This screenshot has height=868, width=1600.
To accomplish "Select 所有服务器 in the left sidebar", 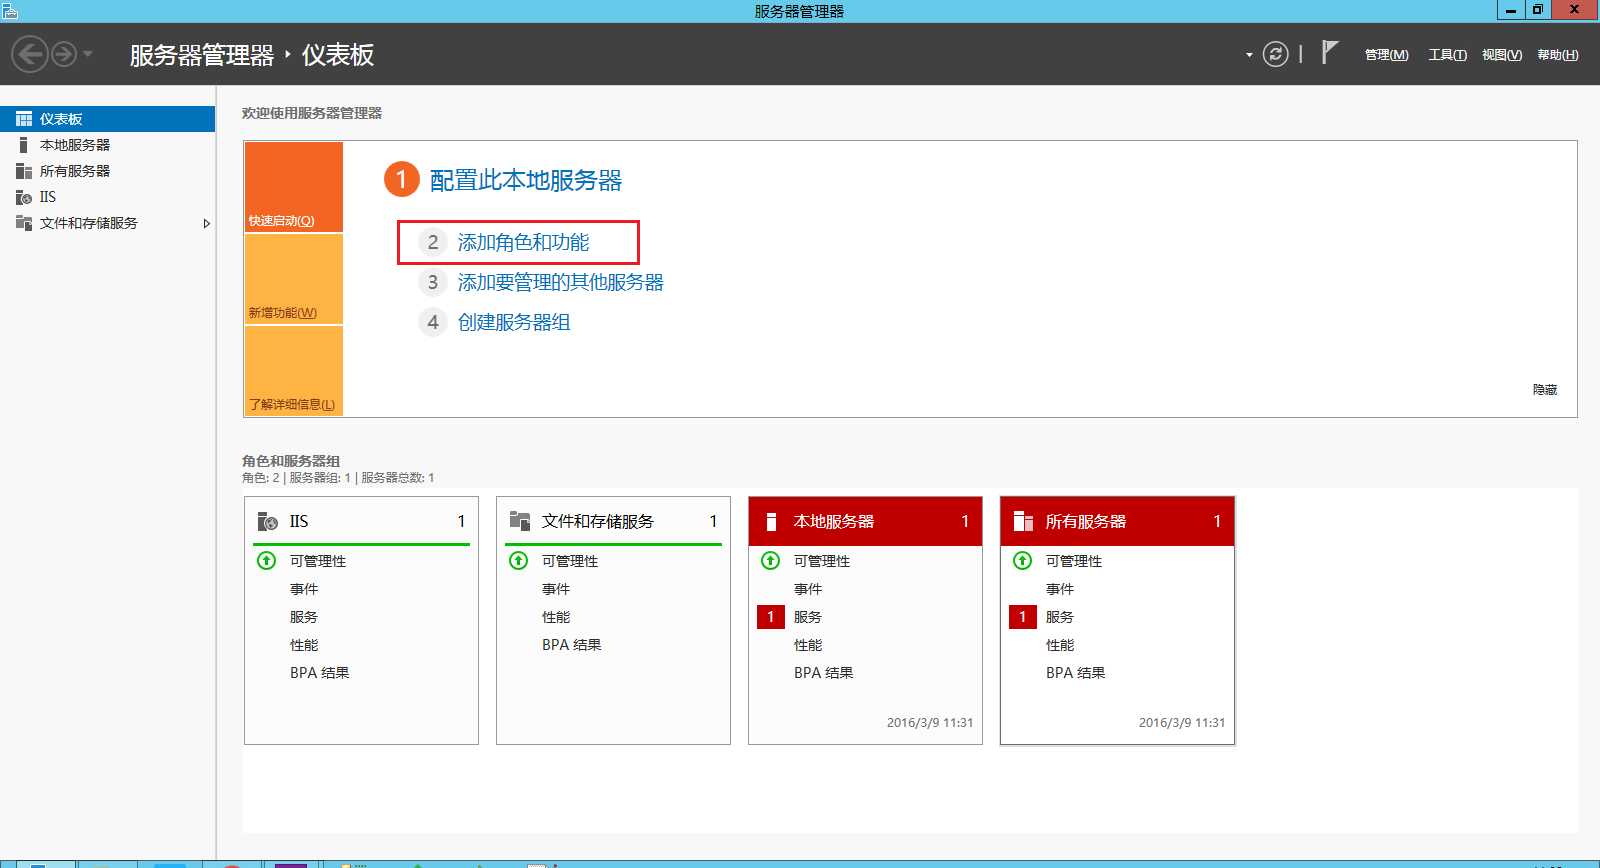I will pyautogui.click(x=108, y=171).
